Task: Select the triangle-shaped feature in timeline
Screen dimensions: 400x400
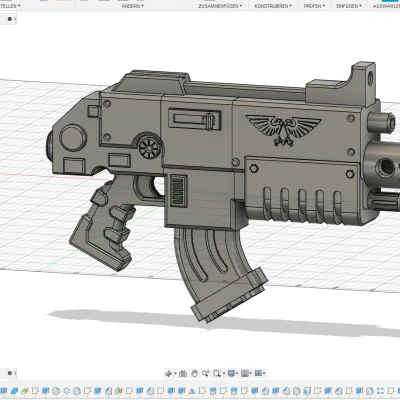Action: click(192, 391)
